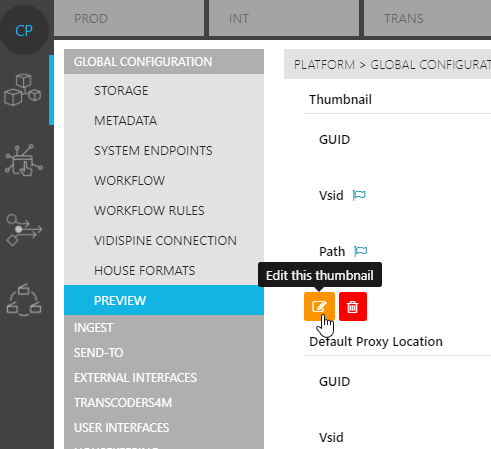Click the flag icon next to Vsid

pyautogui.click(x=359, y=195)
